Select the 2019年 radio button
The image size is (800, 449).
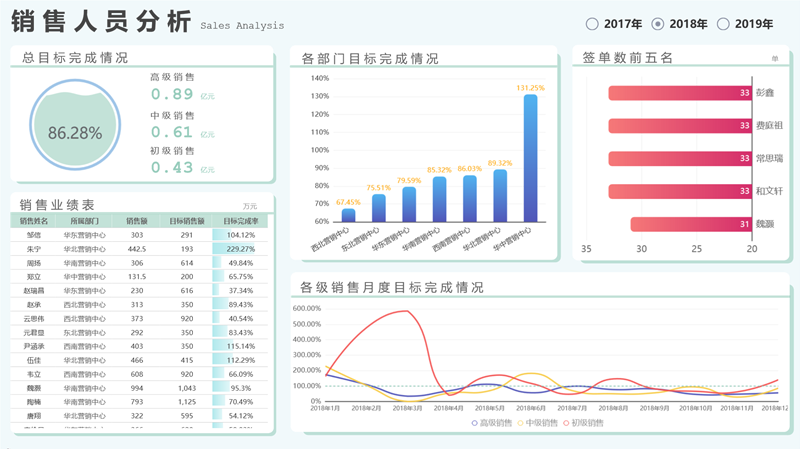pyautogui.click(x=724, y=24)
